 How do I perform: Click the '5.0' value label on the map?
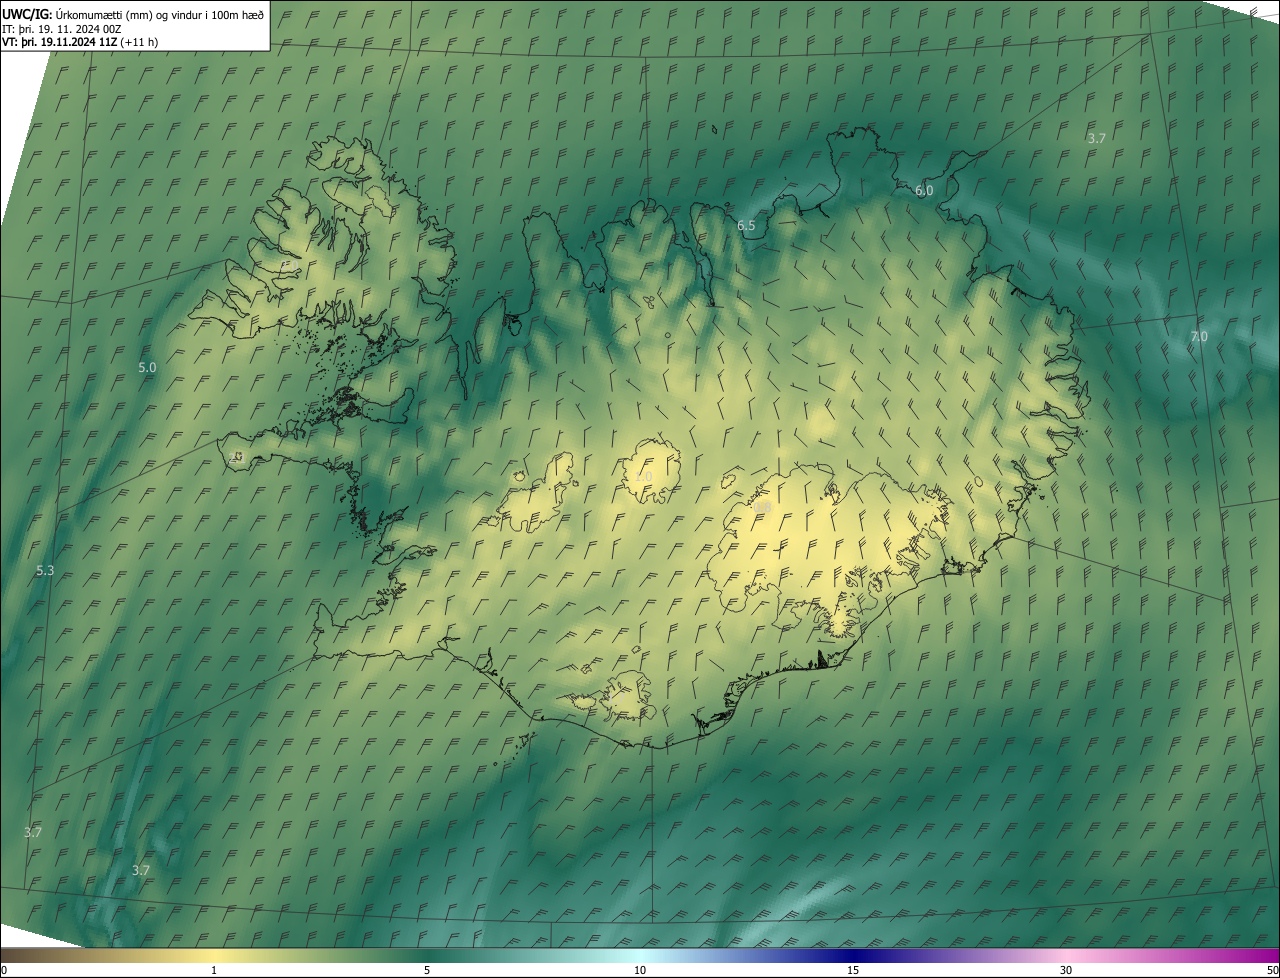pos(147,367)
